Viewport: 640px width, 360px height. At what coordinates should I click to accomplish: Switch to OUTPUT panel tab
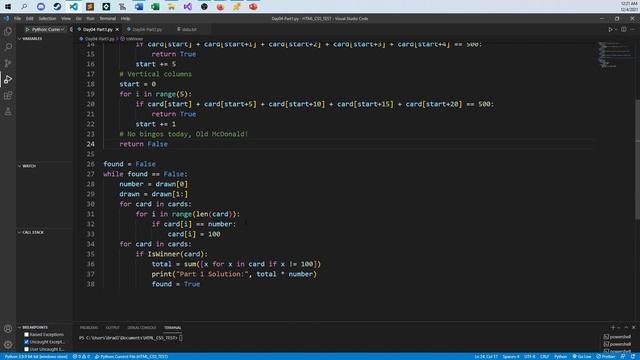point(113,327)
